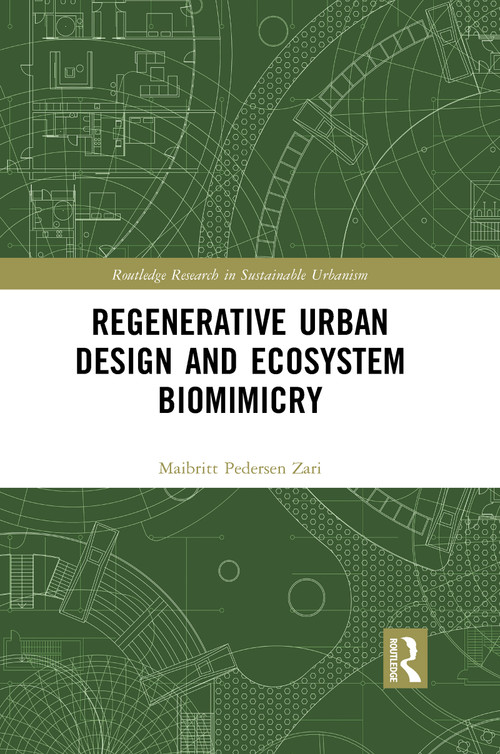The height and width of the screenshot is (754, 500).
Task: Click series title 'Routledge Research in Sustainable Urbanism'
Action: (x=240, y=275)
